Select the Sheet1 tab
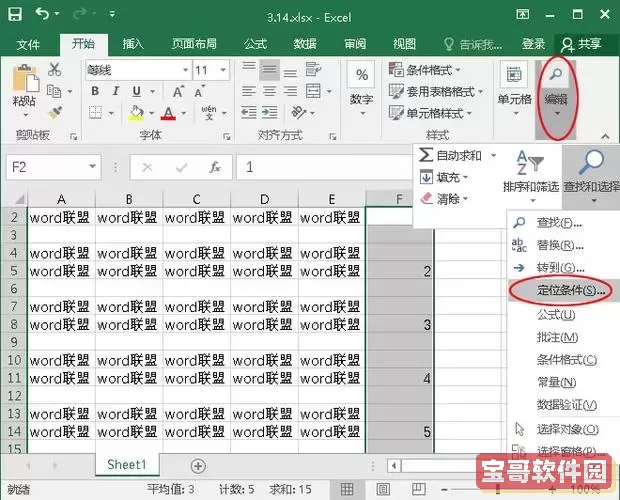 tap(127, 464)
